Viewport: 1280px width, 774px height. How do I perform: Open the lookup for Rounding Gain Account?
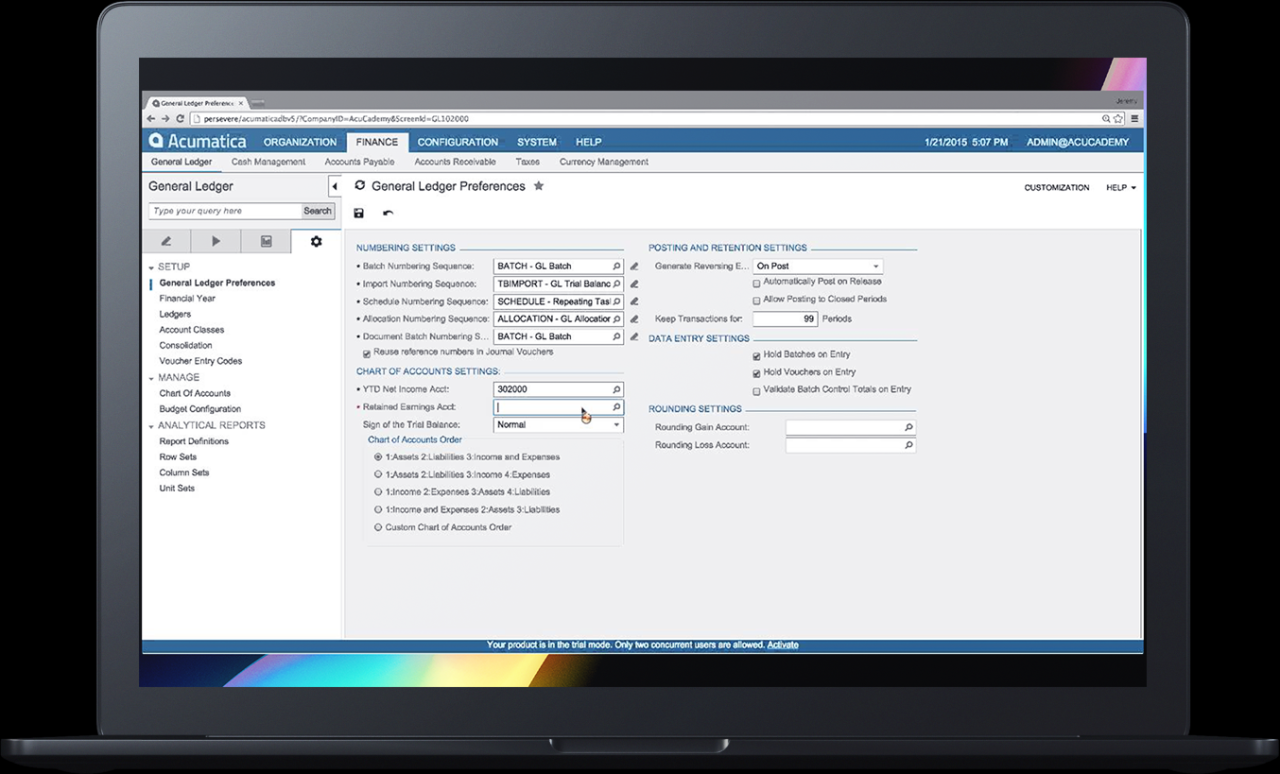click(x=907, y=426)
